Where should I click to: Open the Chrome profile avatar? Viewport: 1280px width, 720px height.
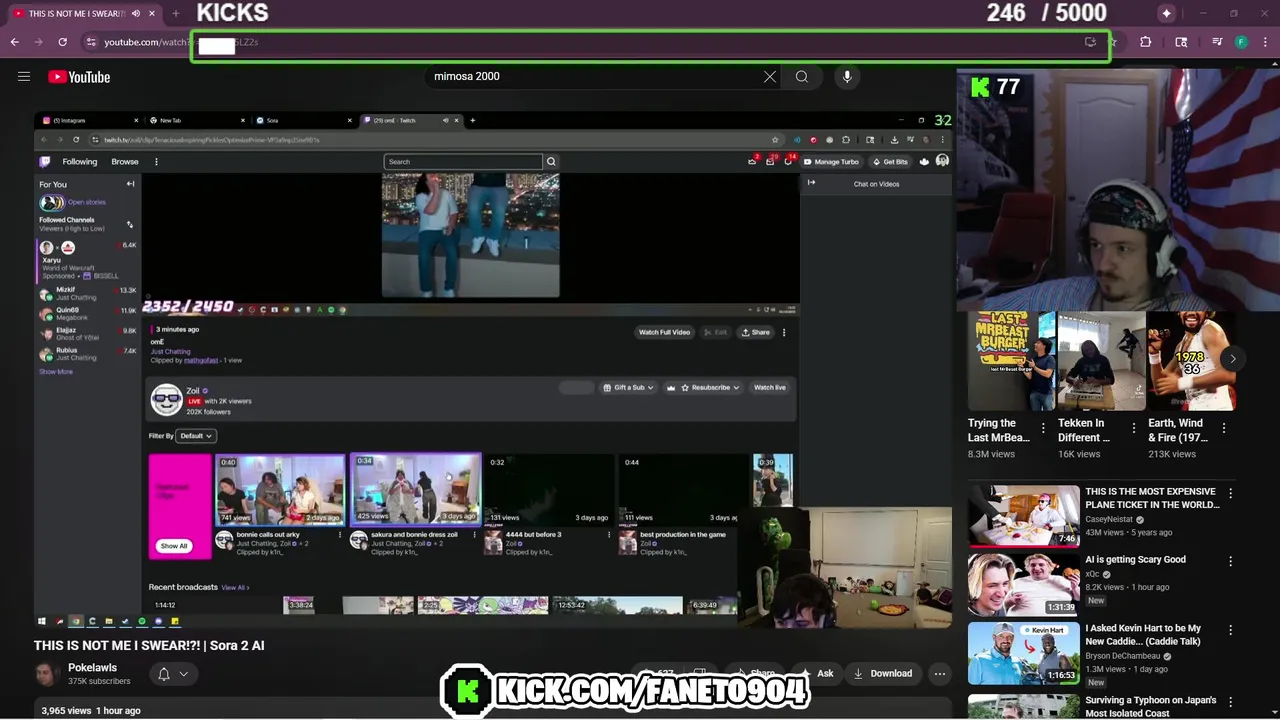tap(1241, 42)
